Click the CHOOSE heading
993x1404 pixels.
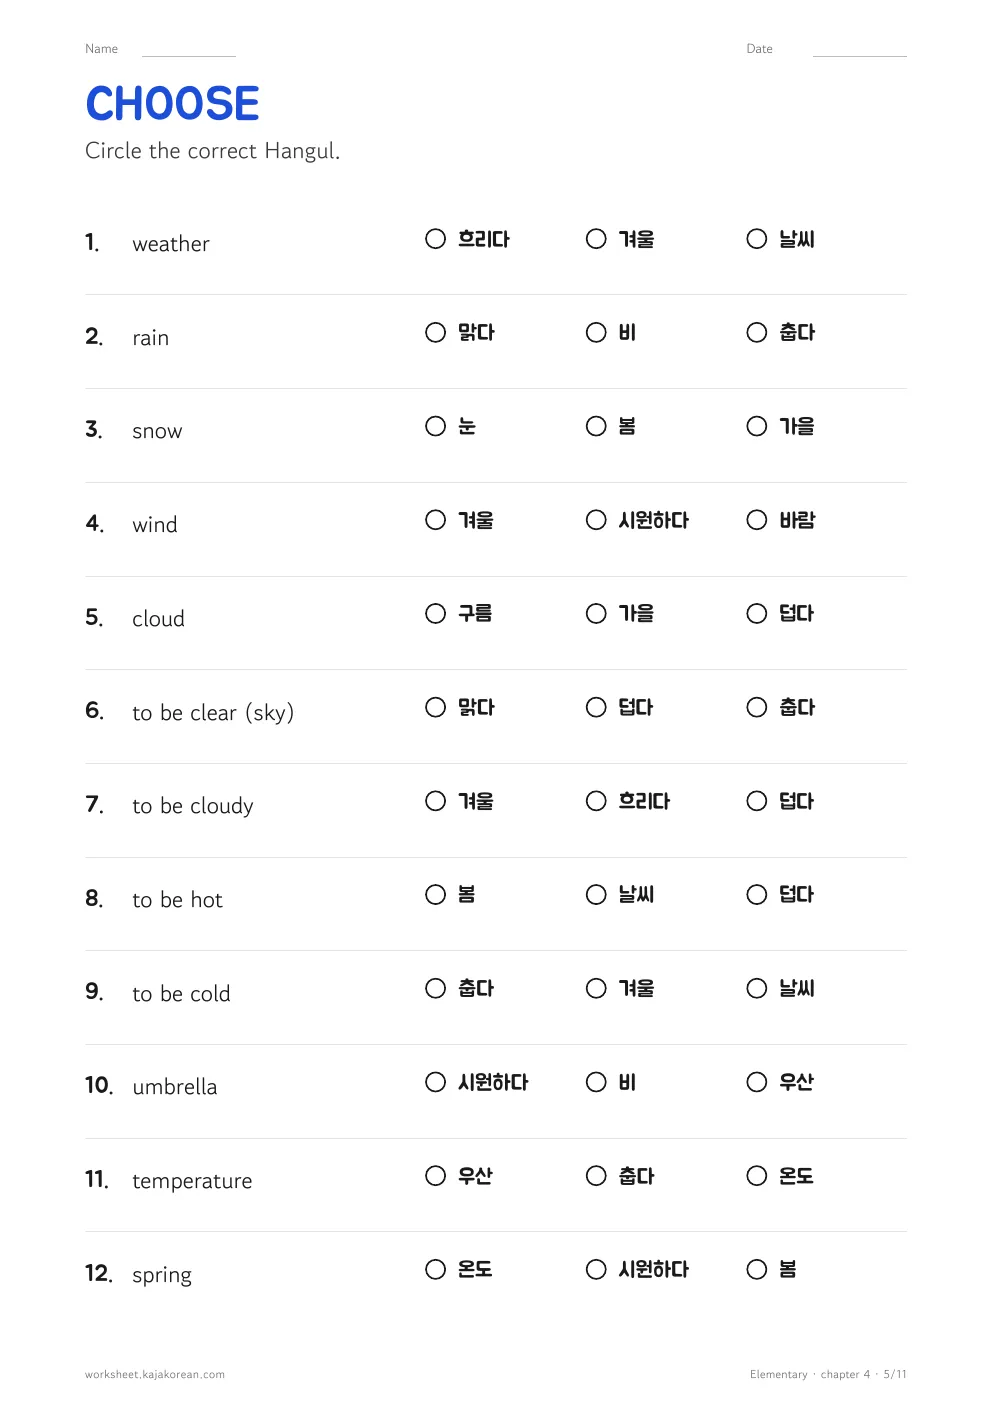point(172,104)
